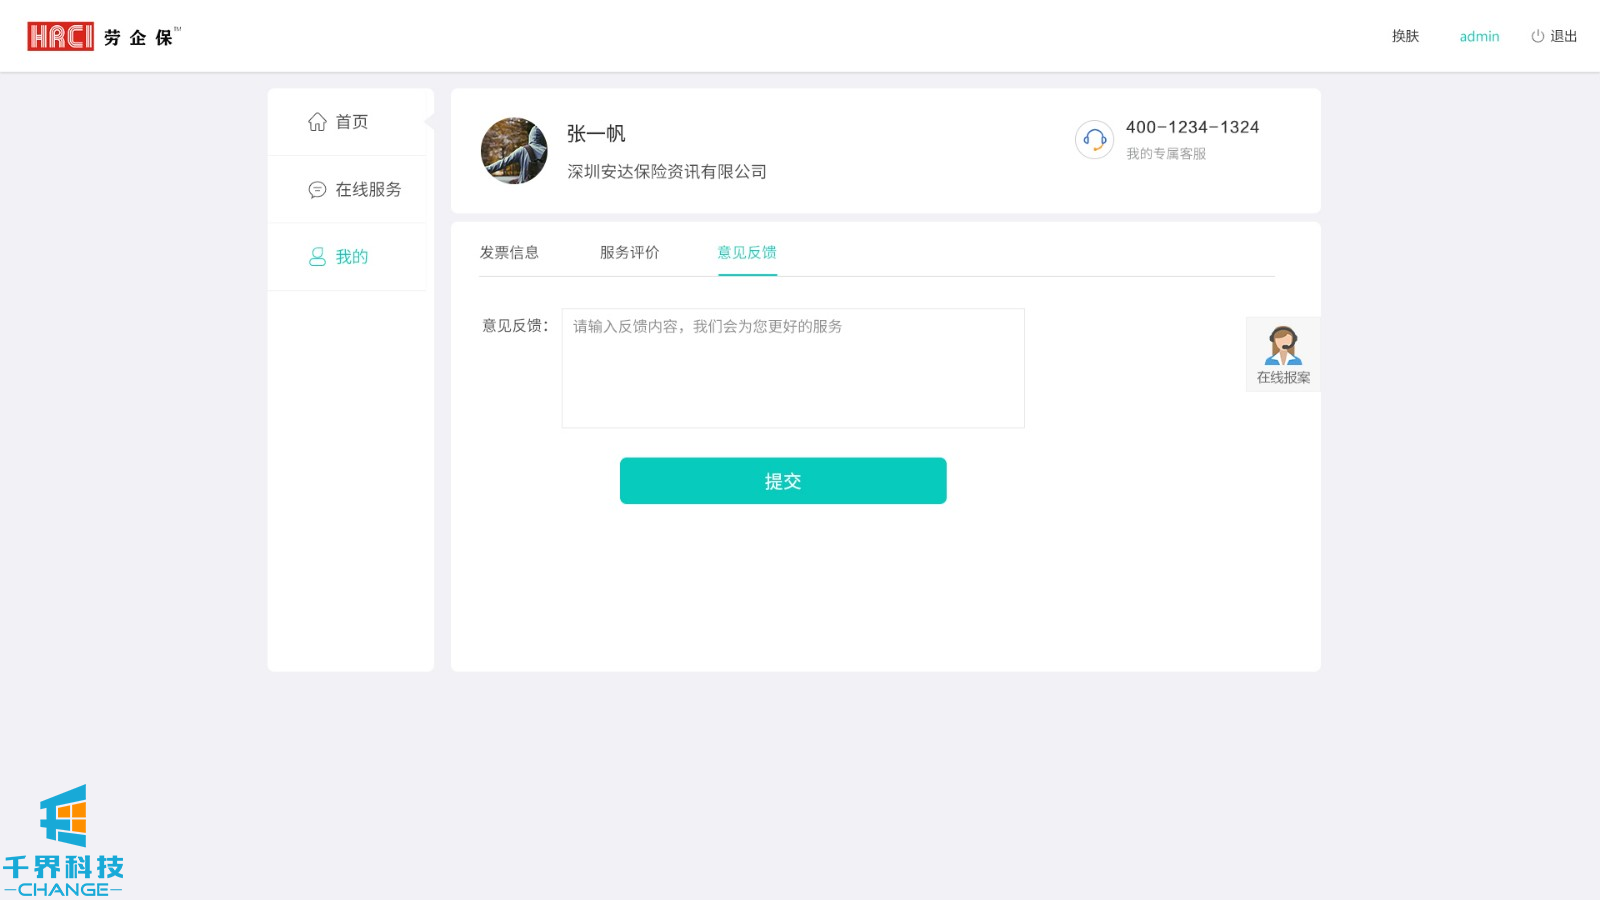Open the 服务评价 tab

(629, 253)
